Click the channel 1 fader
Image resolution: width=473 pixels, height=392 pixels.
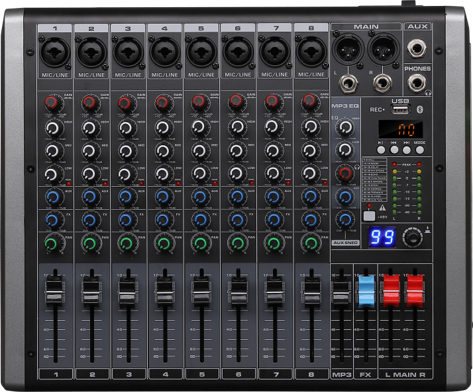click(55, 291)
